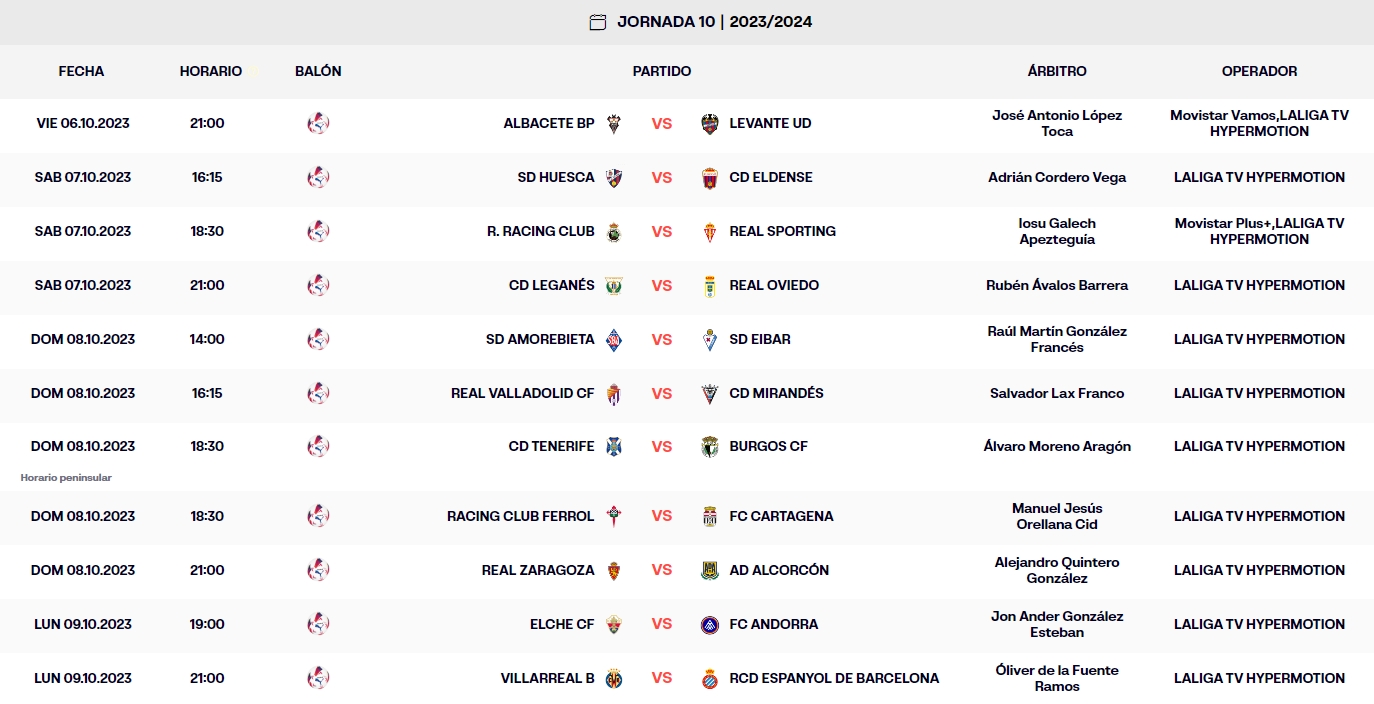Click the ball icon in the Villarreal B row
This screenshot has height=704, width=1374.
click(x=318, y=678)
